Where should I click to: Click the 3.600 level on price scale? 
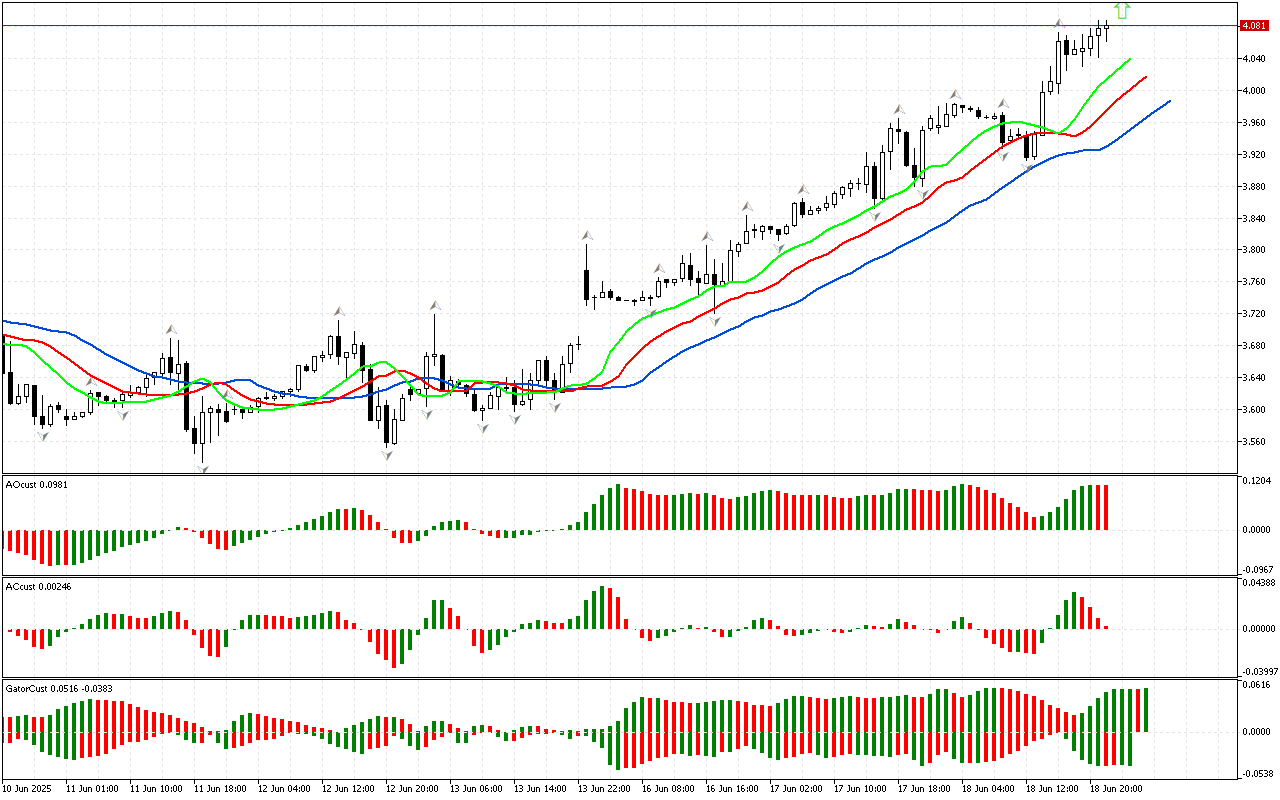coord(1253,410)
